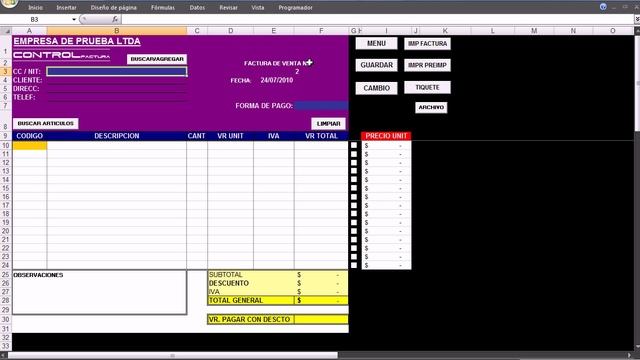Click the SUBTOTAL label
Image resolution: width=640 pixels, height=360 pixels.
tap(225, 275)
